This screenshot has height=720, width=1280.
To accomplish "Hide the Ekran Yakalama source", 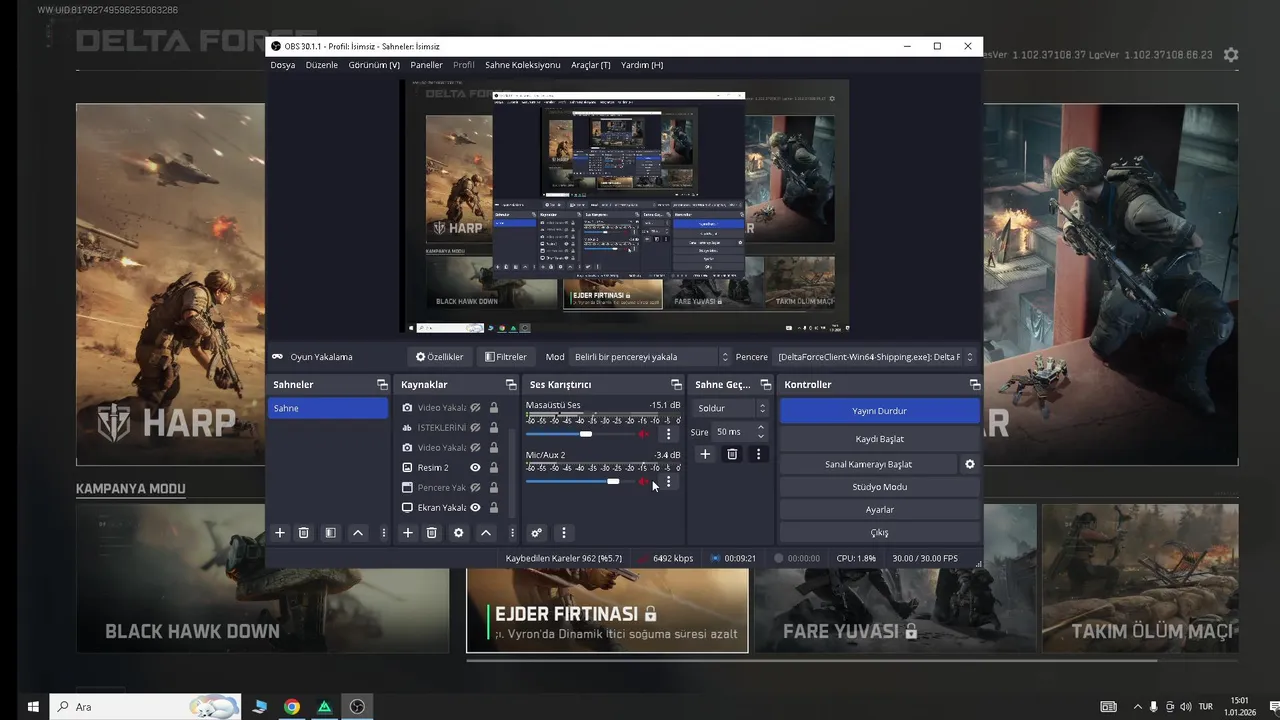I will point(476,508).
